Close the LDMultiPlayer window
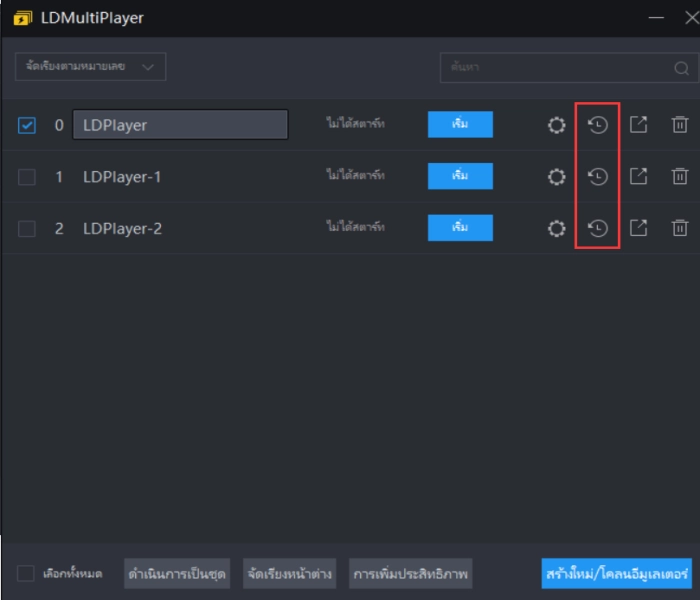The image size is (700, 600). [x=692, y=18]
